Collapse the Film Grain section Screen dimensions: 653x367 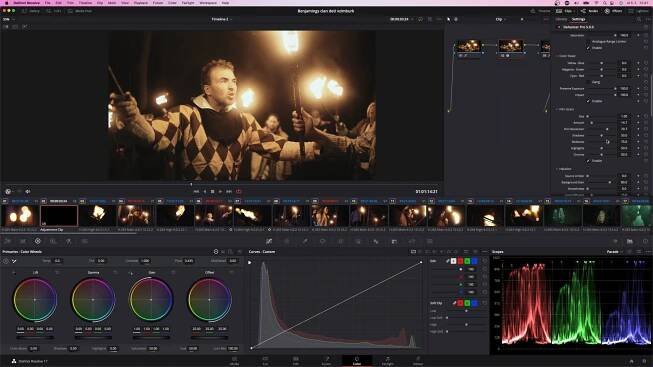557,109
